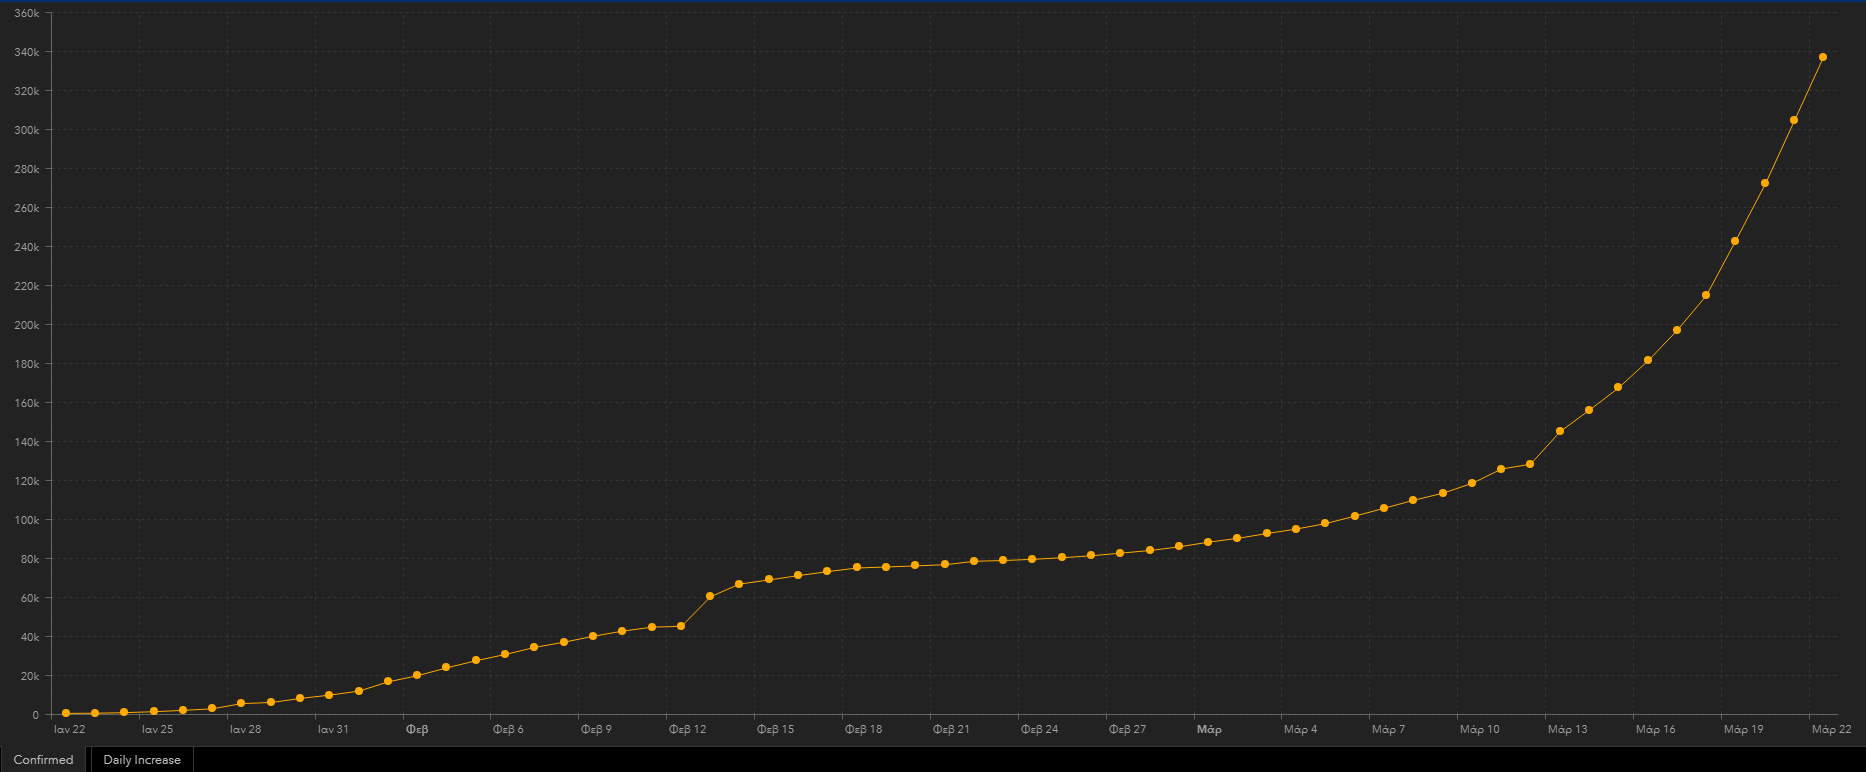1866x772 pixels.
Task: Select the data point above Μάρ 4
Action: 1296,529
